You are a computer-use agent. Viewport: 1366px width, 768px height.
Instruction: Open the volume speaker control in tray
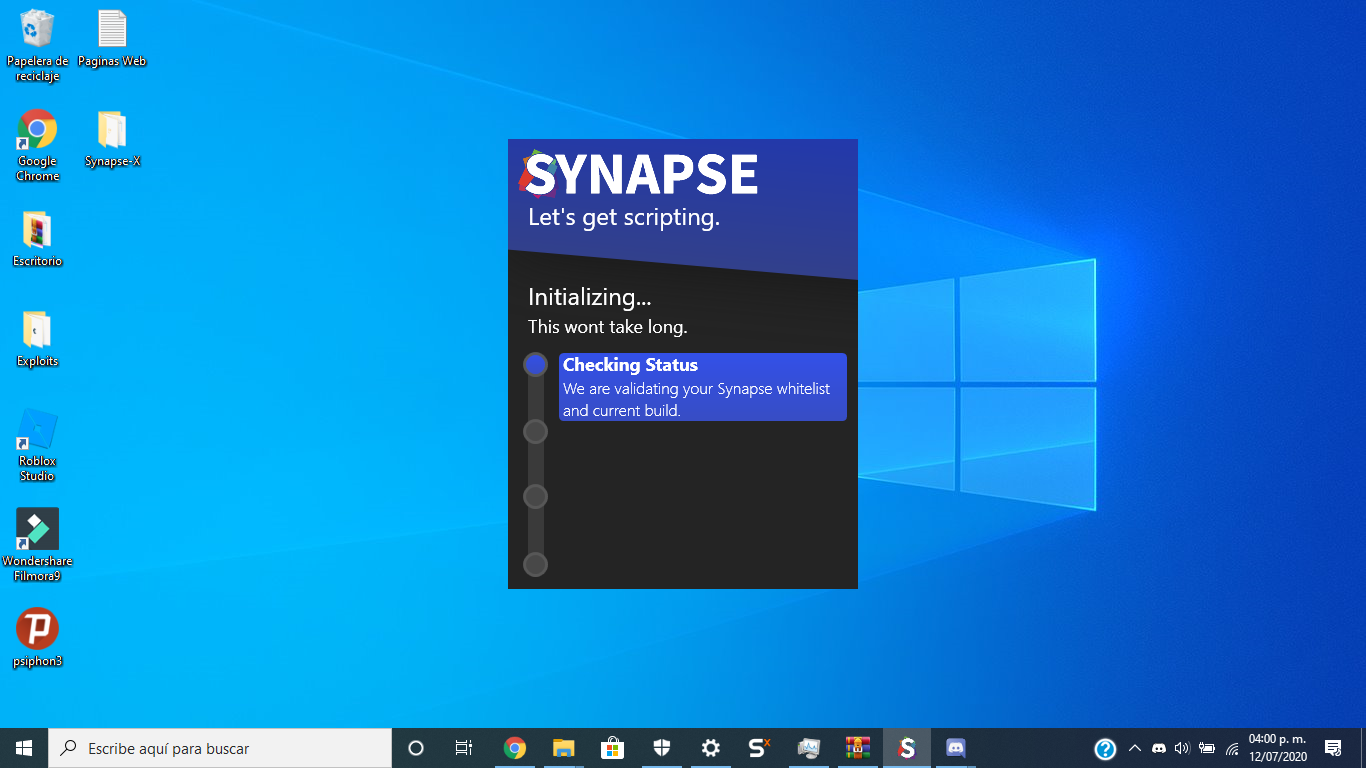point(1182,748)
